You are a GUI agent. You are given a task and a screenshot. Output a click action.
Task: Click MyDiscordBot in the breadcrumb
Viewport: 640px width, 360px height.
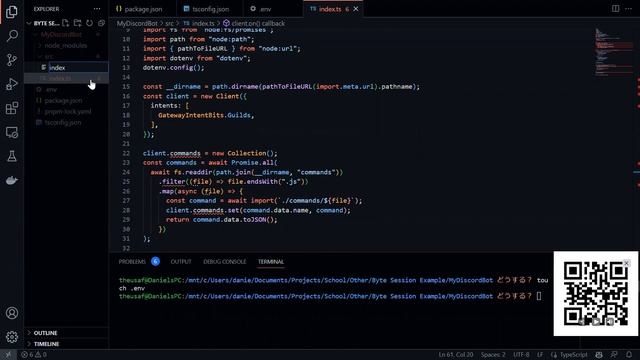point(137,24)
